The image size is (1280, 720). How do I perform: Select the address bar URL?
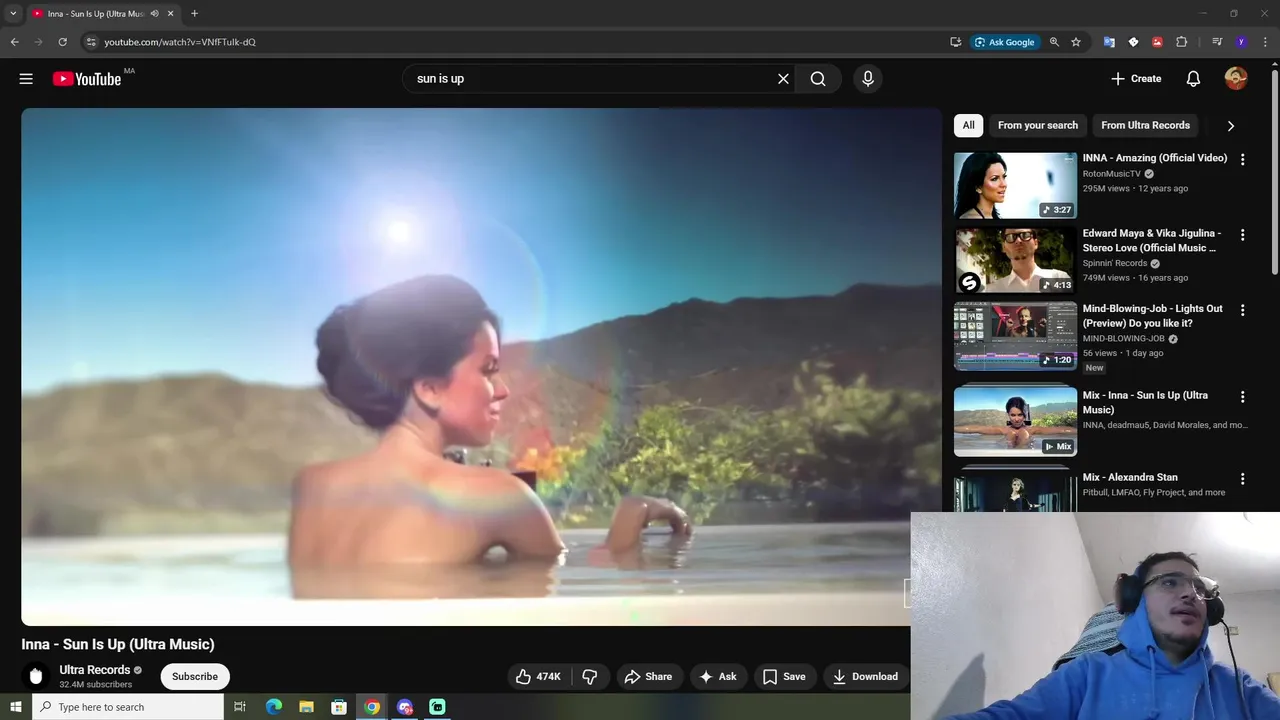pos(180,42)
